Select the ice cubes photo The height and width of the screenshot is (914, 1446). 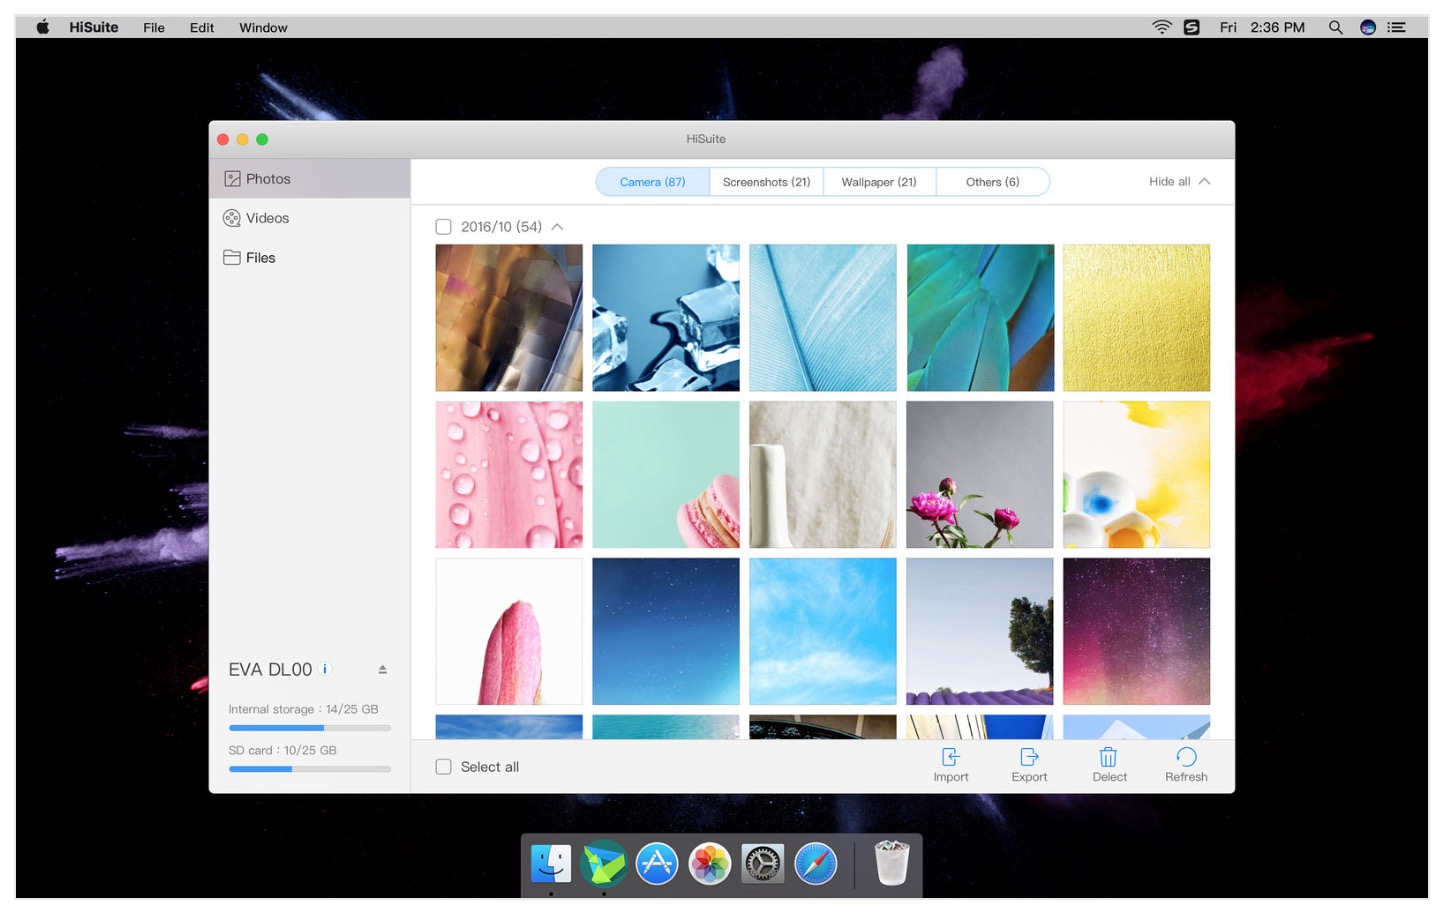pyautogui.click(x=666, y=318)
